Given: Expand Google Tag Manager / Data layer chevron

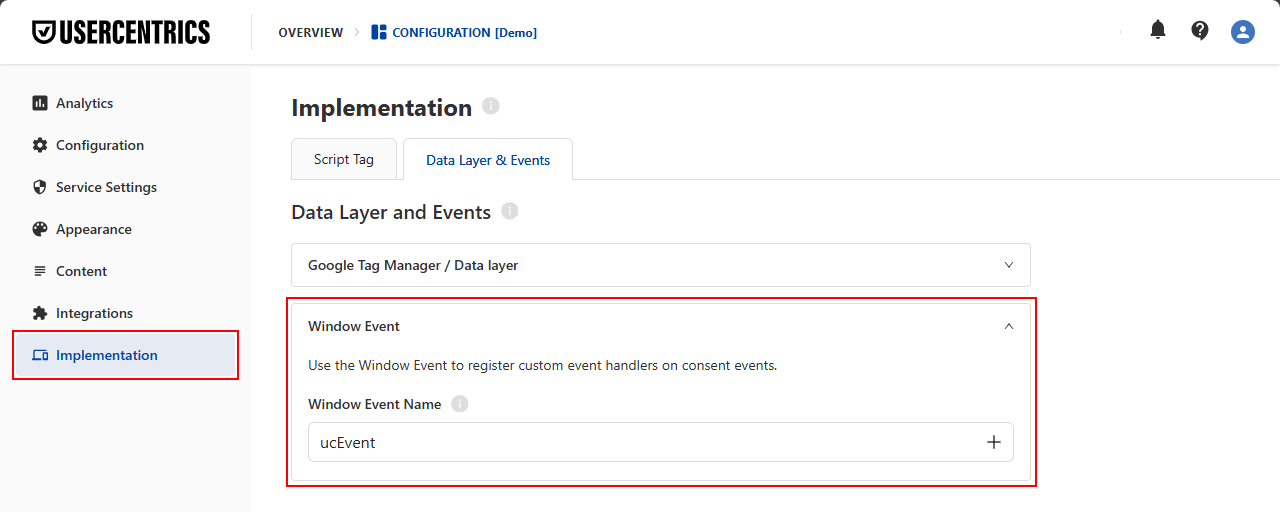Looking at the screenshot, I should tap(1008, 265).
